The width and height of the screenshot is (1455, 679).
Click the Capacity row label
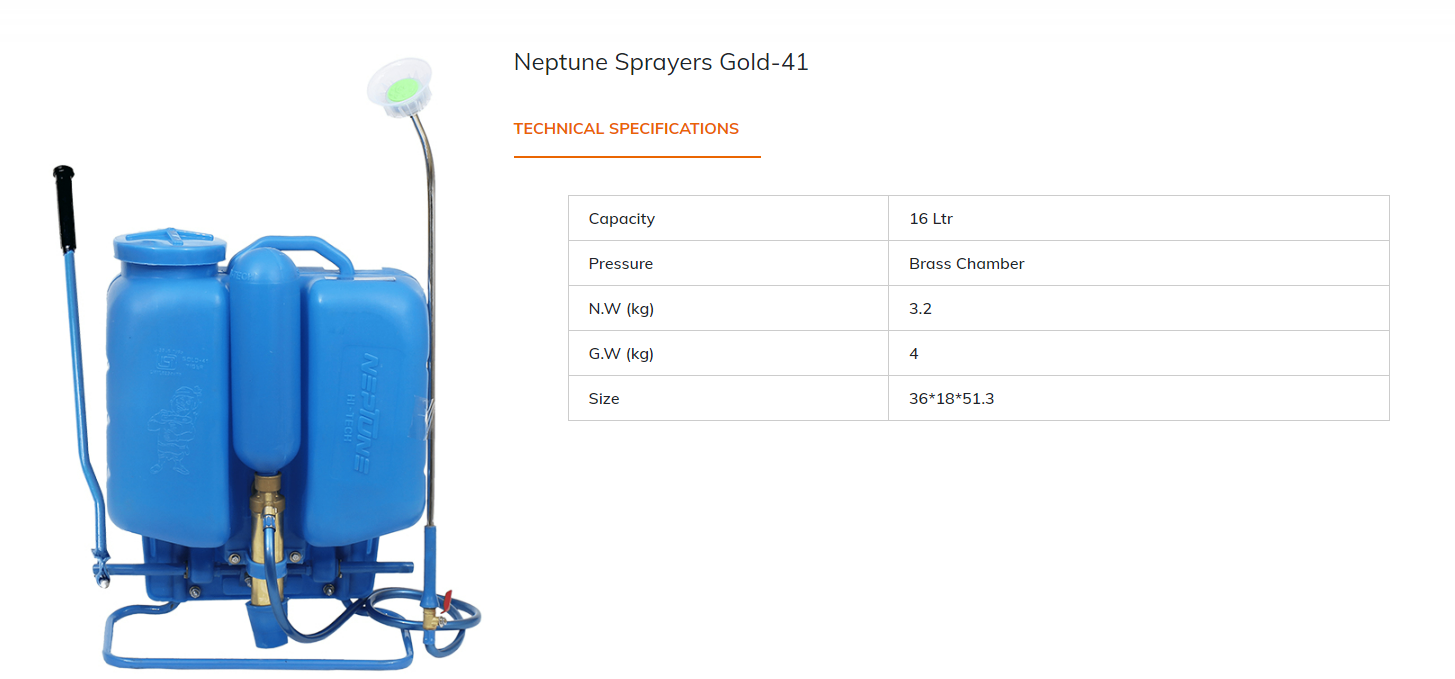click(621, 219)
